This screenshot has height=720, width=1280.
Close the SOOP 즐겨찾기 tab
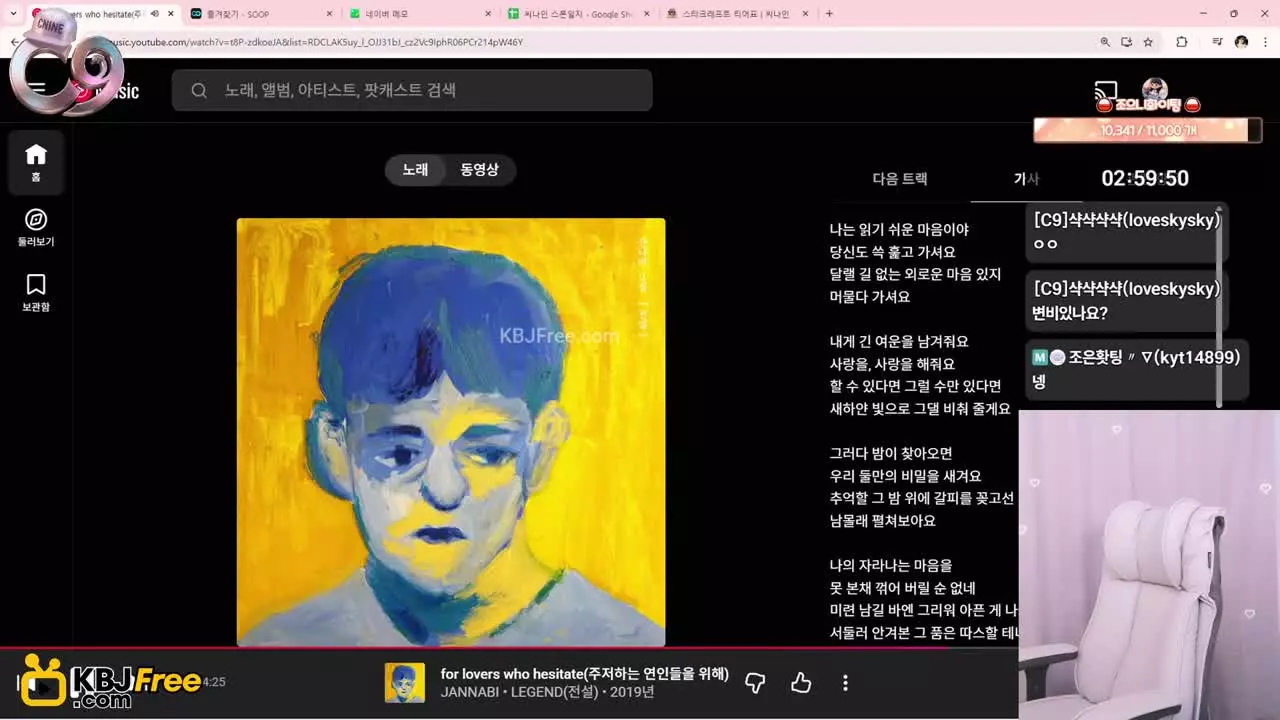(330, 14)
